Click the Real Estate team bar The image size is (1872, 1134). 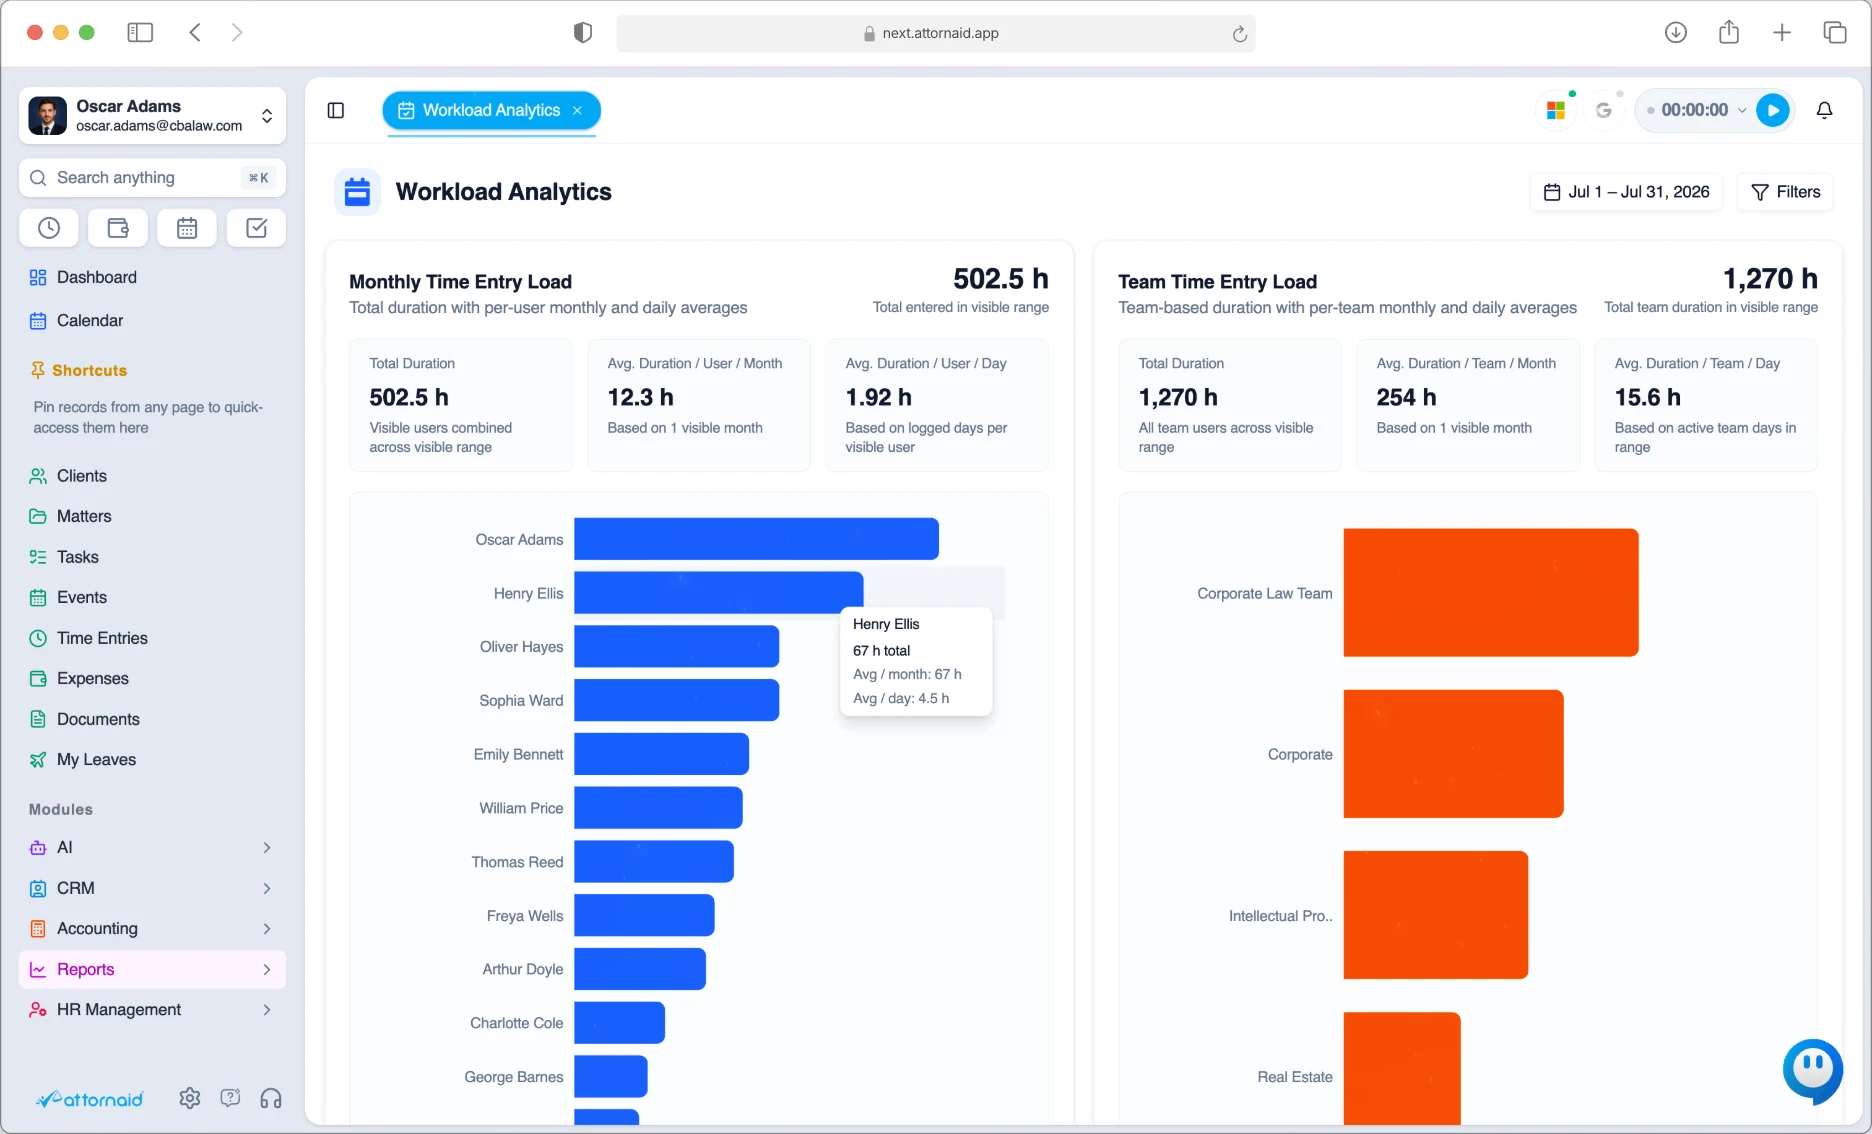(x=1402, y=1068)
